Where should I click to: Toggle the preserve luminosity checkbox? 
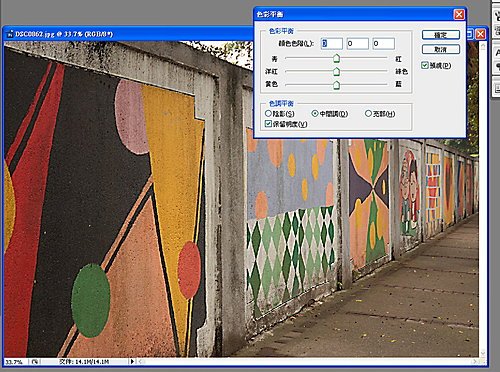coord(268,124)
